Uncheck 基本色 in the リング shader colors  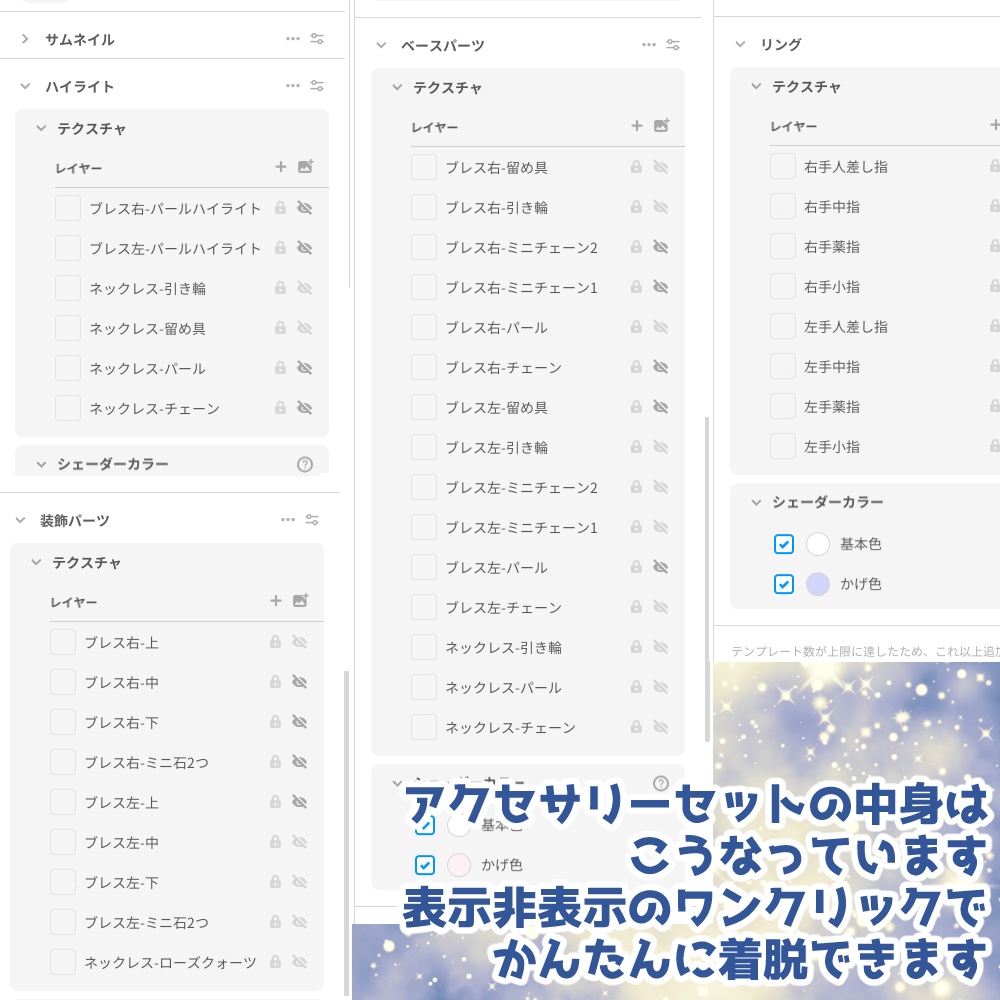click(784, 544)
